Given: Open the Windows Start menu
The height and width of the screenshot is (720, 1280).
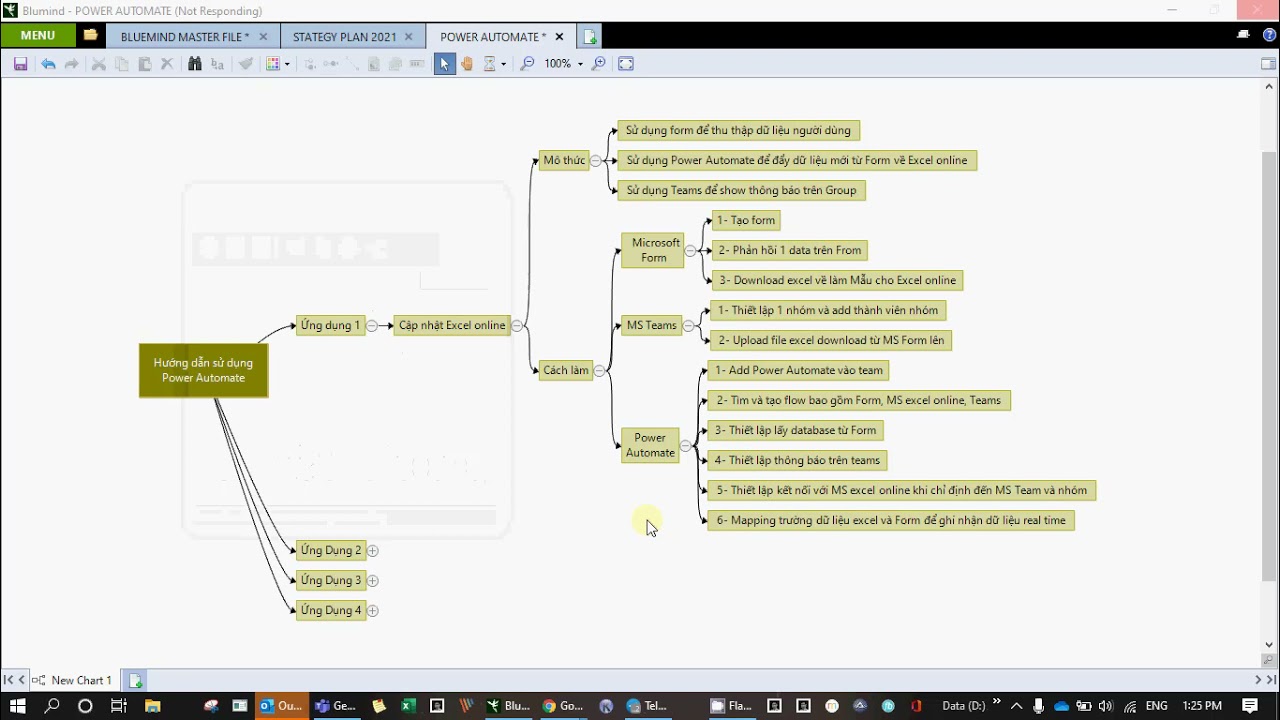Looking at the screenshot, I should (17, 706).
